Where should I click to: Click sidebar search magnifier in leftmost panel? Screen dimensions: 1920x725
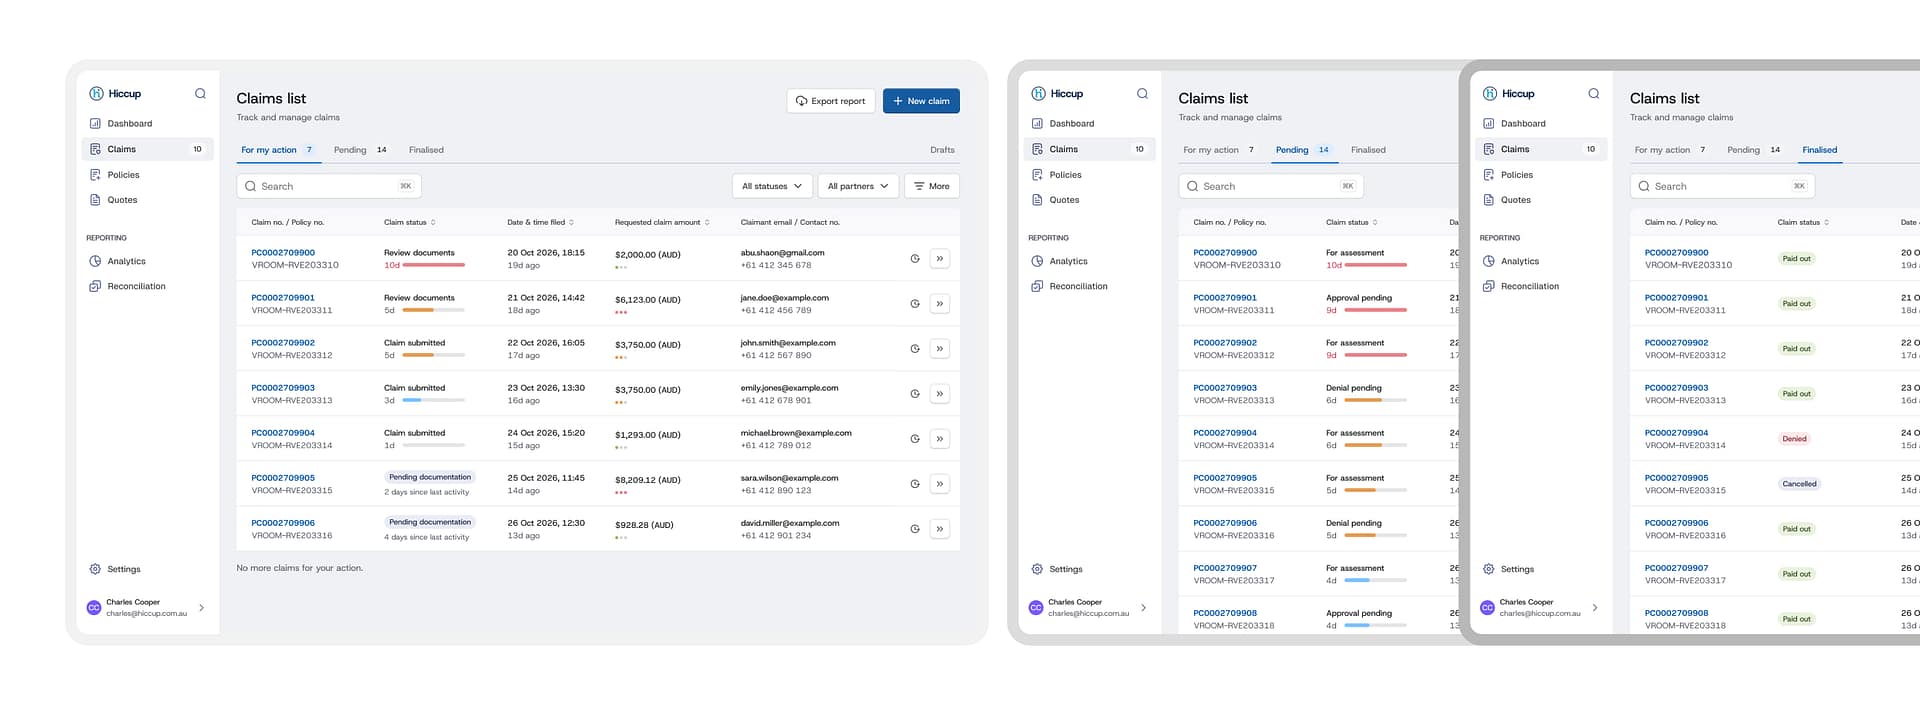200,94
